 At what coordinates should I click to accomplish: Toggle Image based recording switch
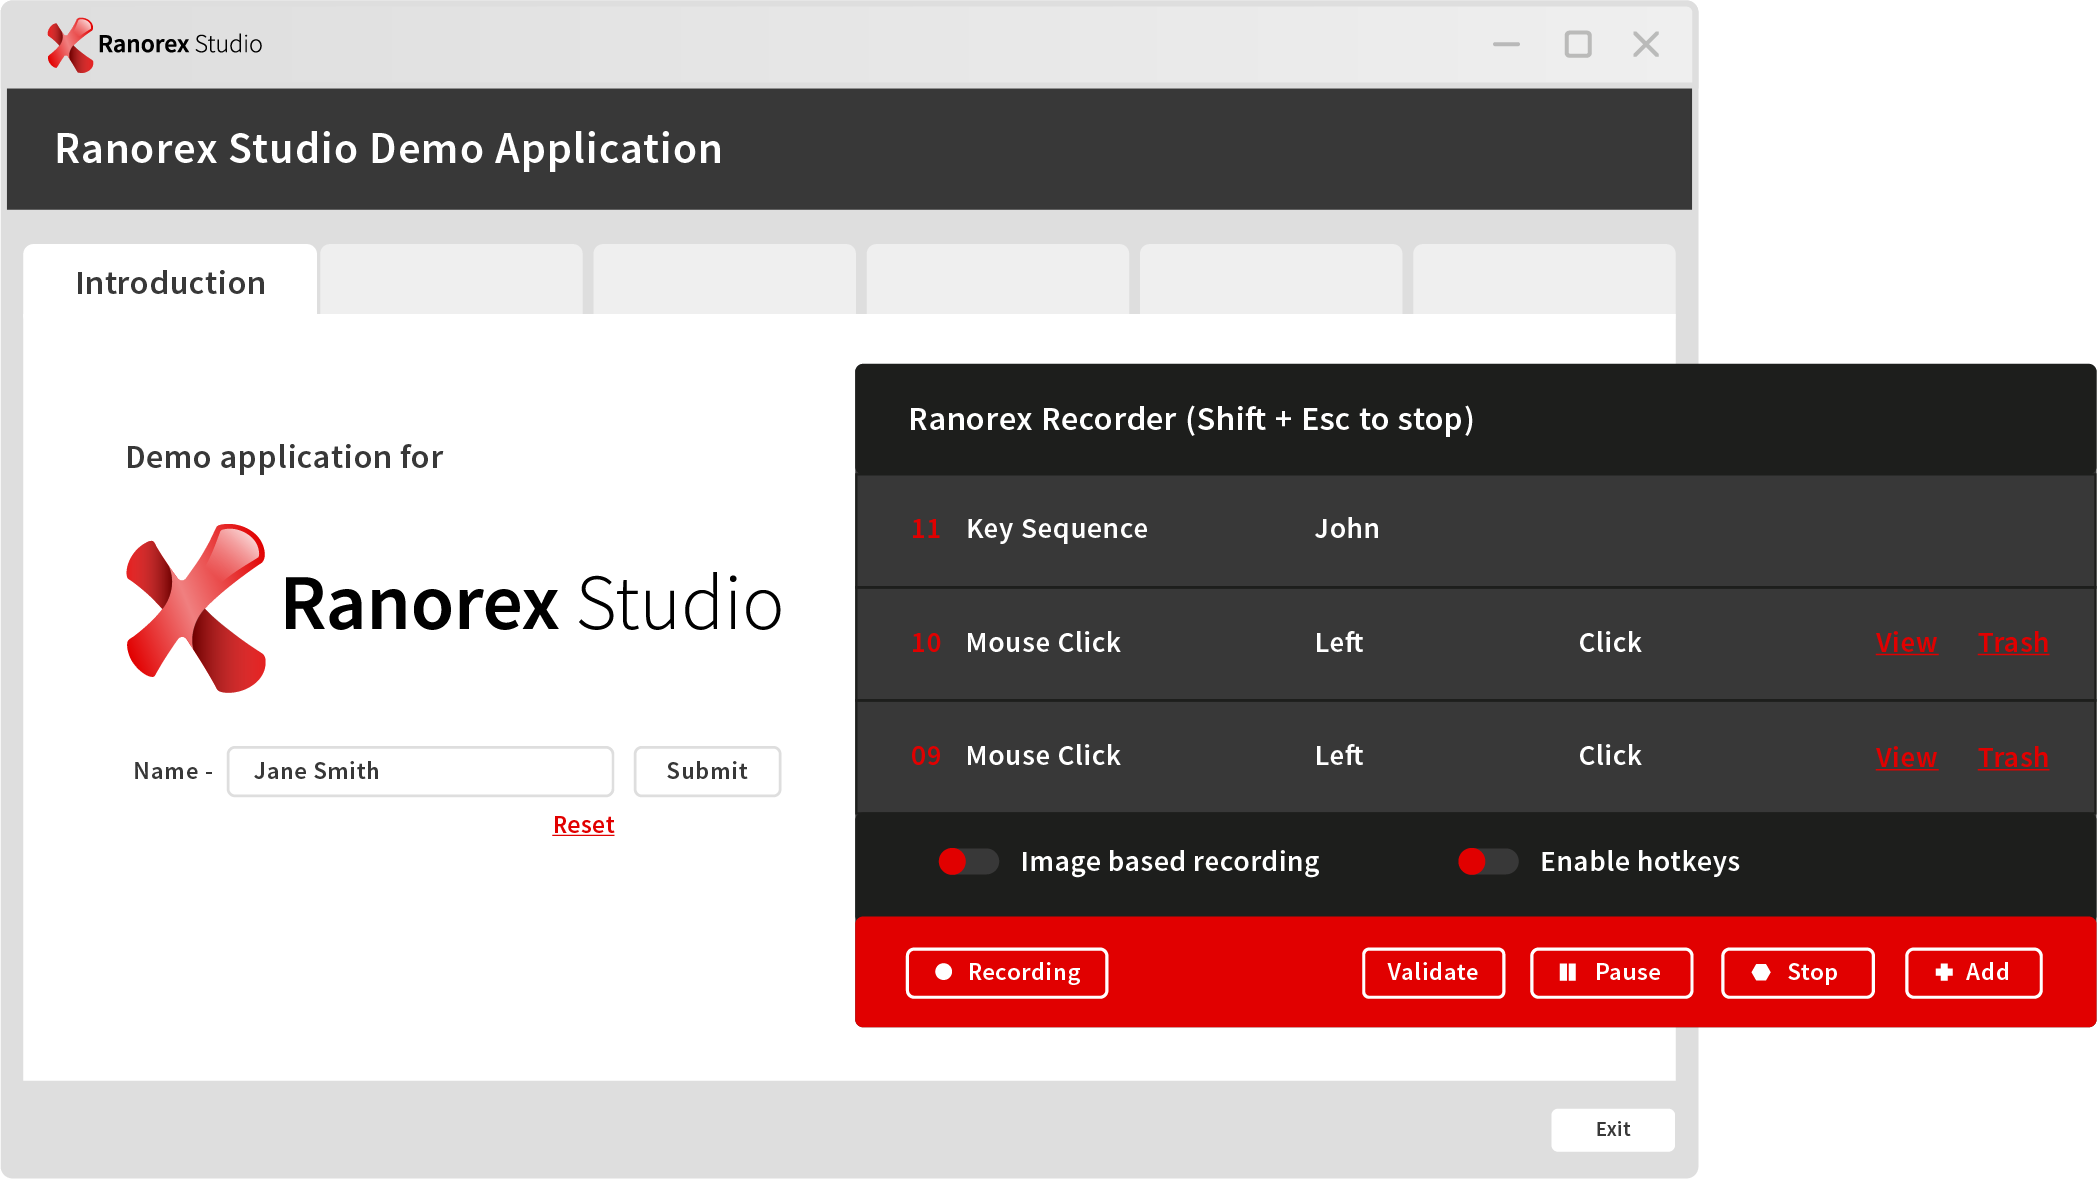coord(968,861)
